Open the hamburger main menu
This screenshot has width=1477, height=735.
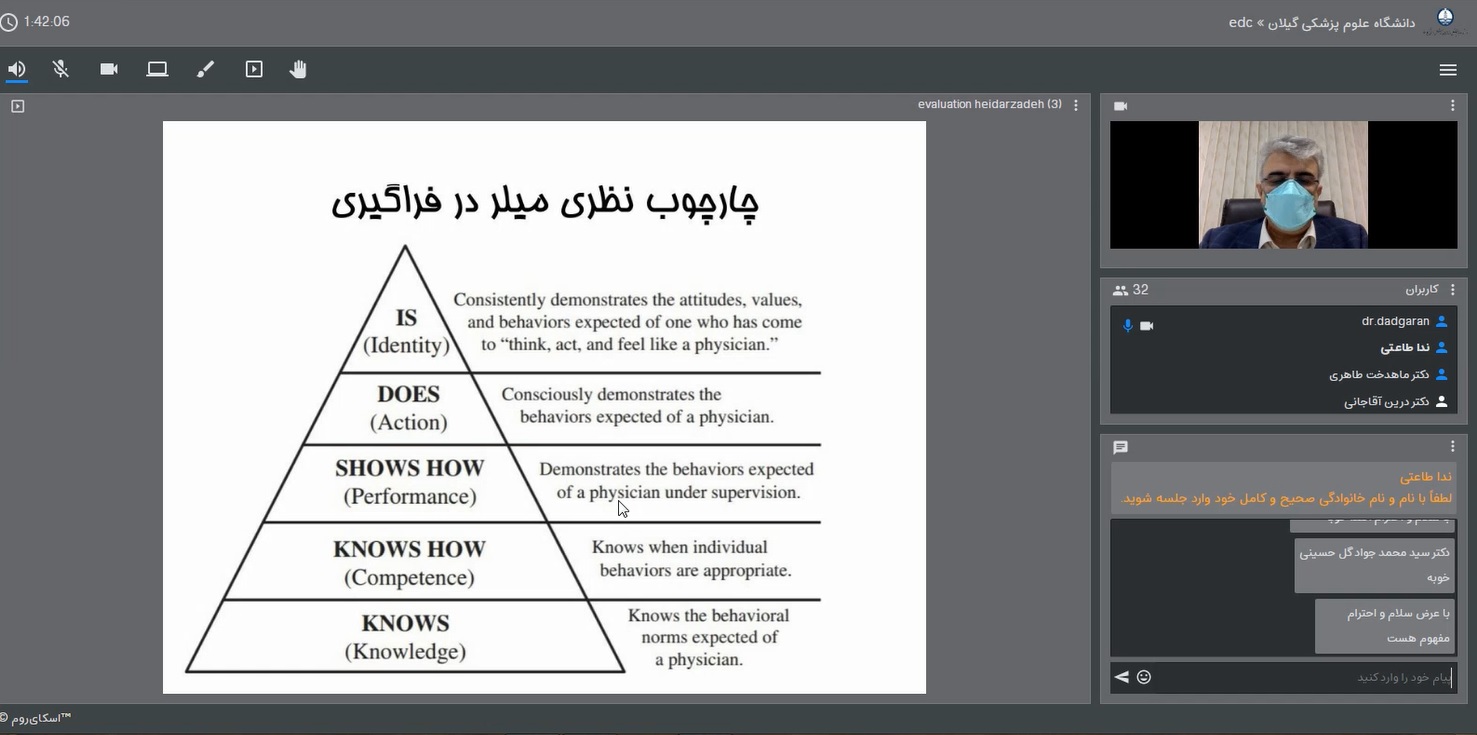1447,70
